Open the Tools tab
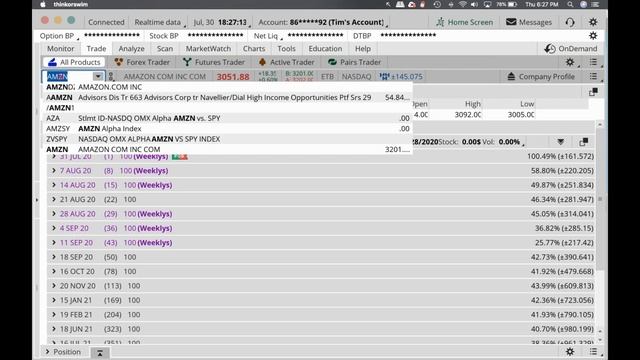 [x=286, y=49]
